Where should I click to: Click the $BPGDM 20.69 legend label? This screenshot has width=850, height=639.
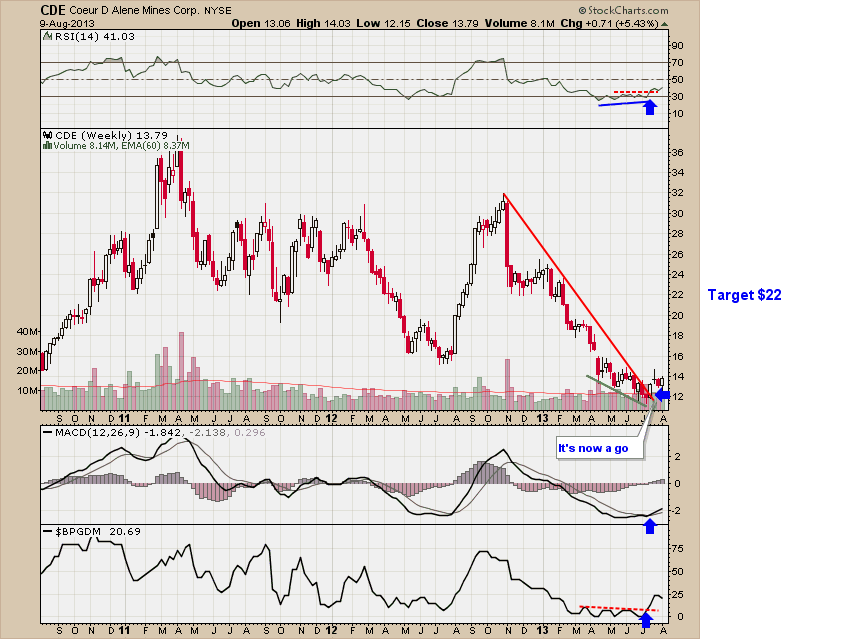tap(98, 532)
